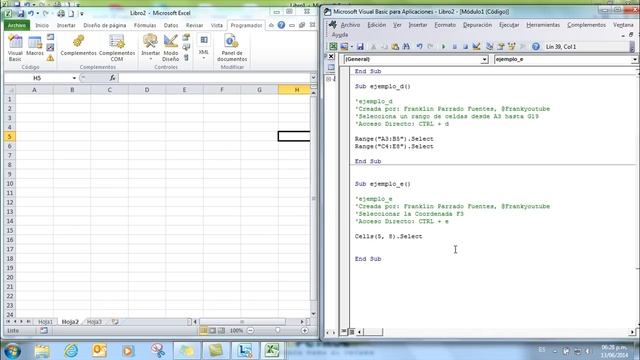Switch to the Datos ribbon tab
The width and height of the screenshot is (640, 360).
click(x=171, y=25)
